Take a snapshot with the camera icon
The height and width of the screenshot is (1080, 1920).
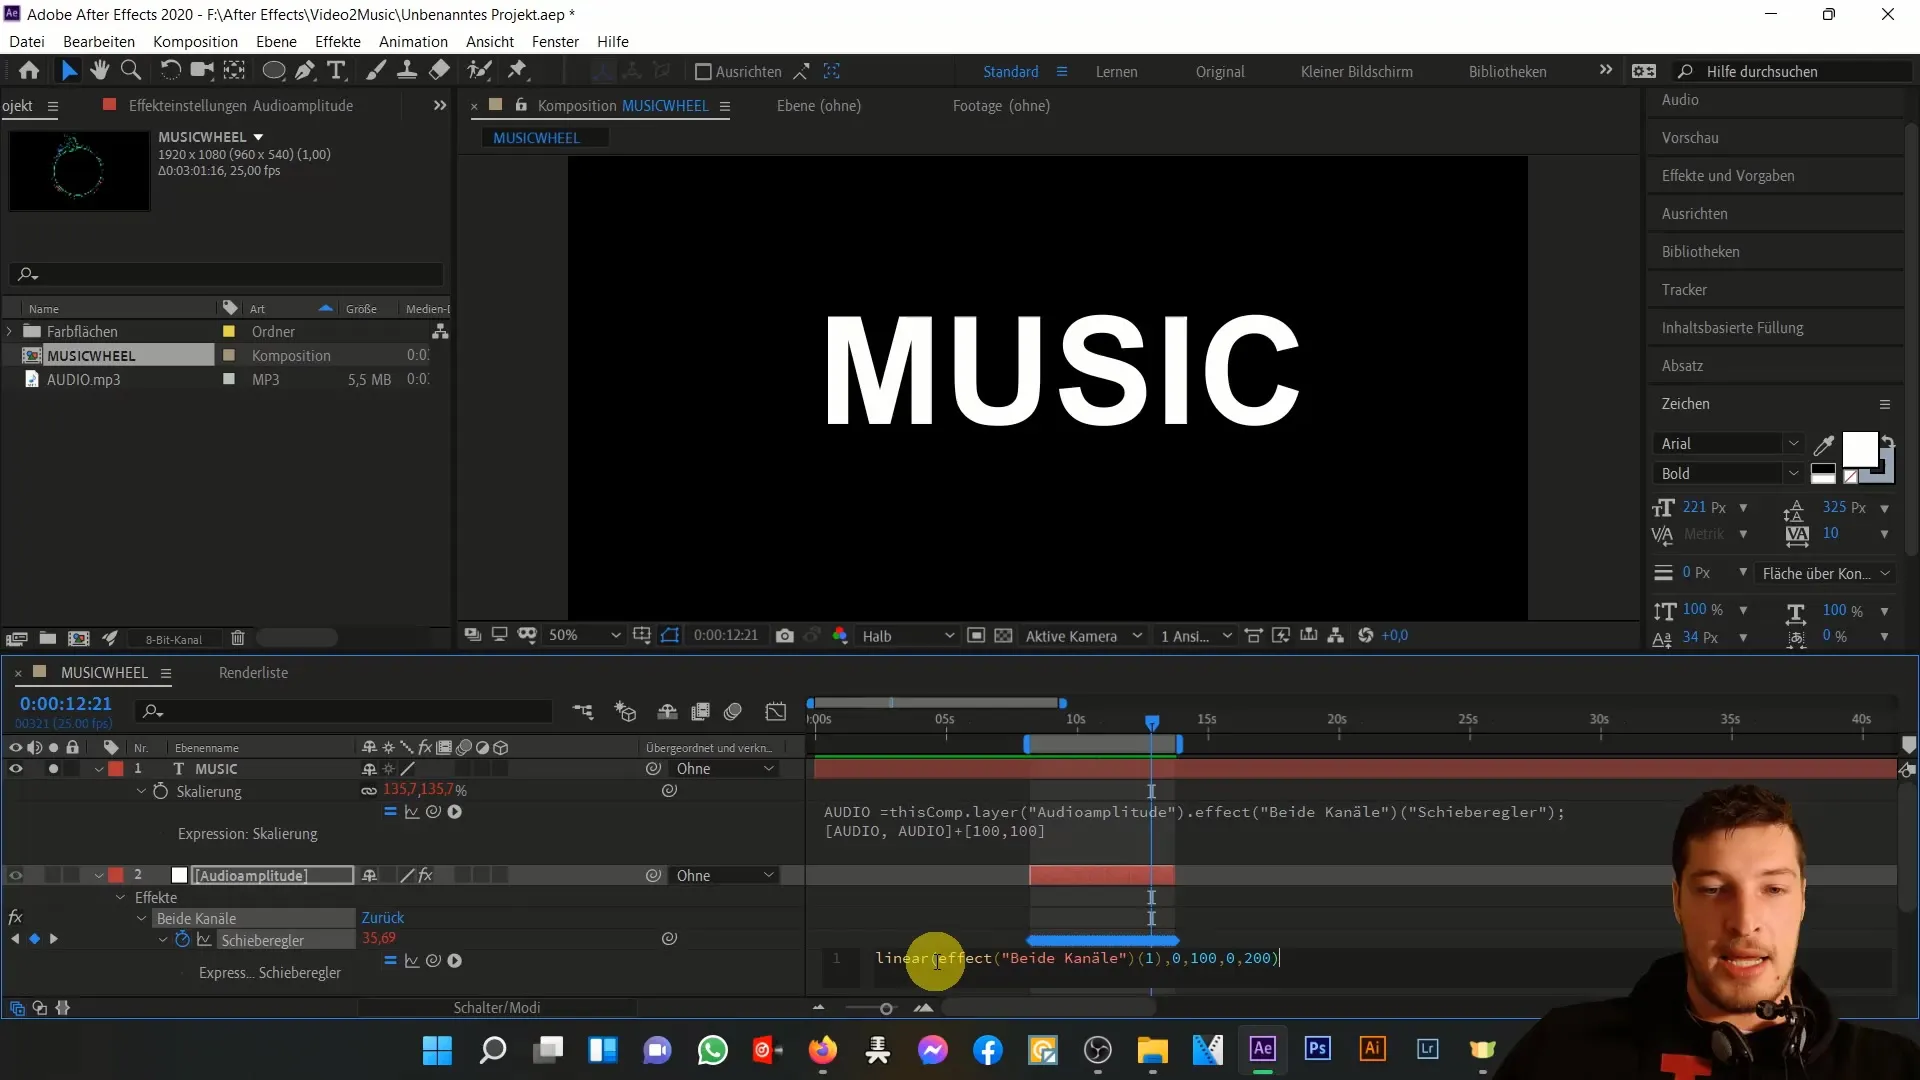[x=785, y=636]
